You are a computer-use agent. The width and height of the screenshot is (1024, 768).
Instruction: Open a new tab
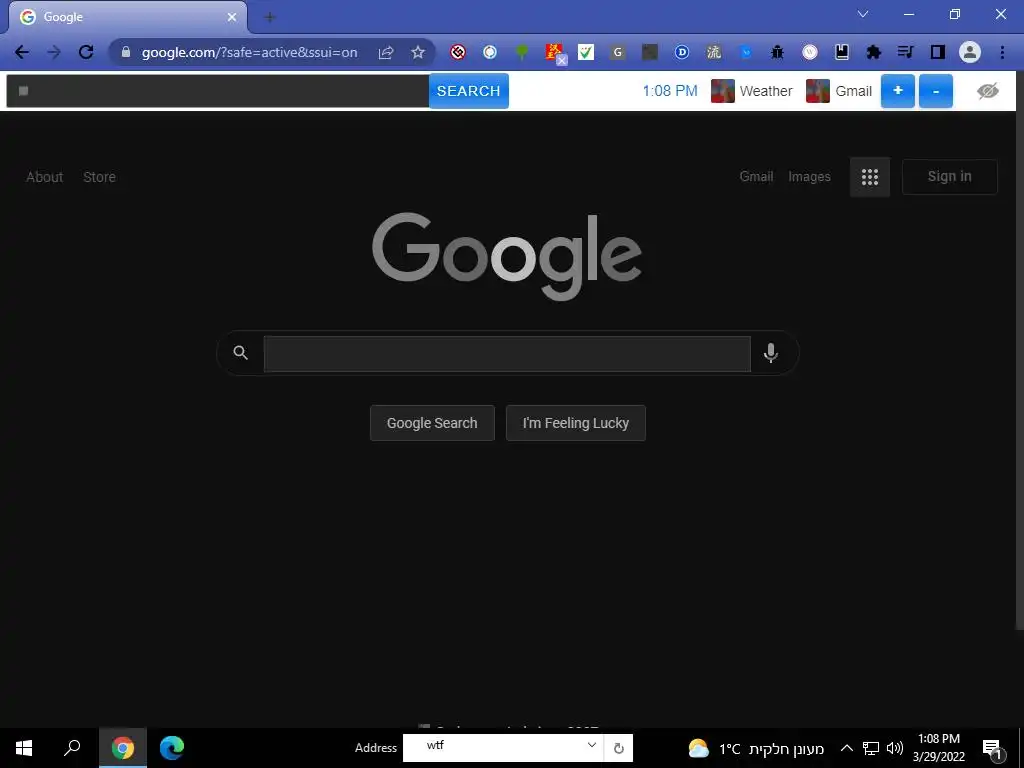270,18
